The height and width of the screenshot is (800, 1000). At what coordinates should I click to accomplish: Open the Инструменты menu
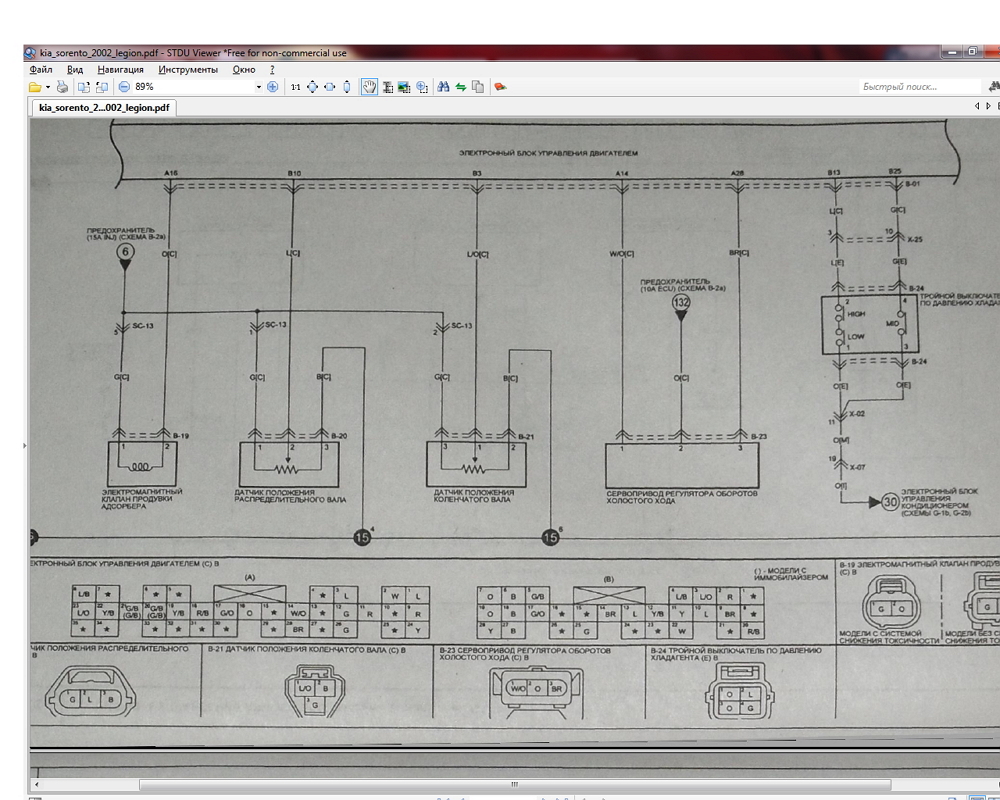pyautogui.click(x=187, y=70)
